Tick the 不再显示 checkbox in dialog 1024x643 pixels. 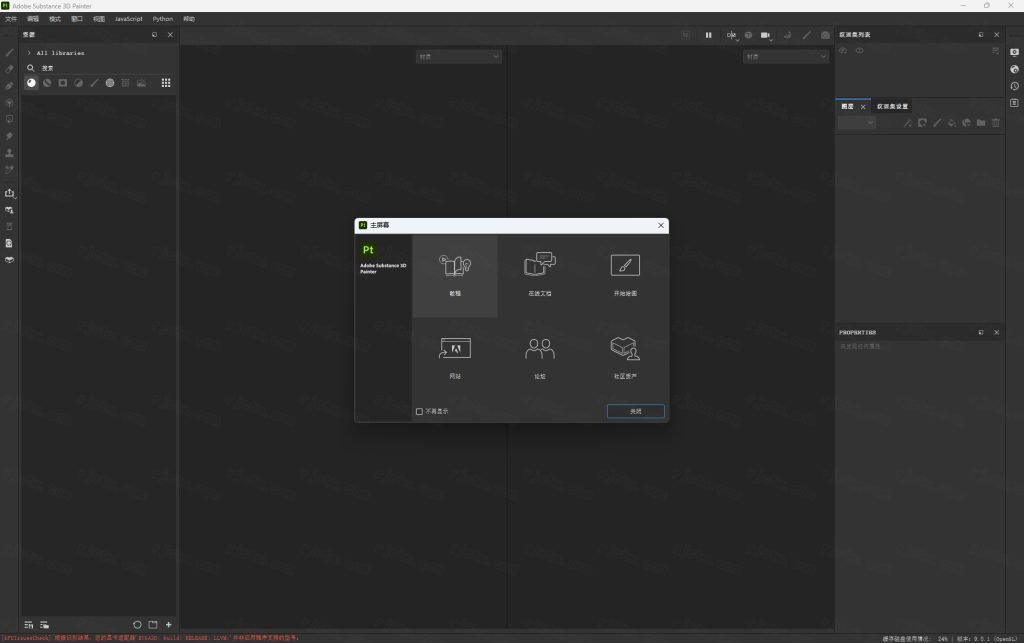coord(419,411)
